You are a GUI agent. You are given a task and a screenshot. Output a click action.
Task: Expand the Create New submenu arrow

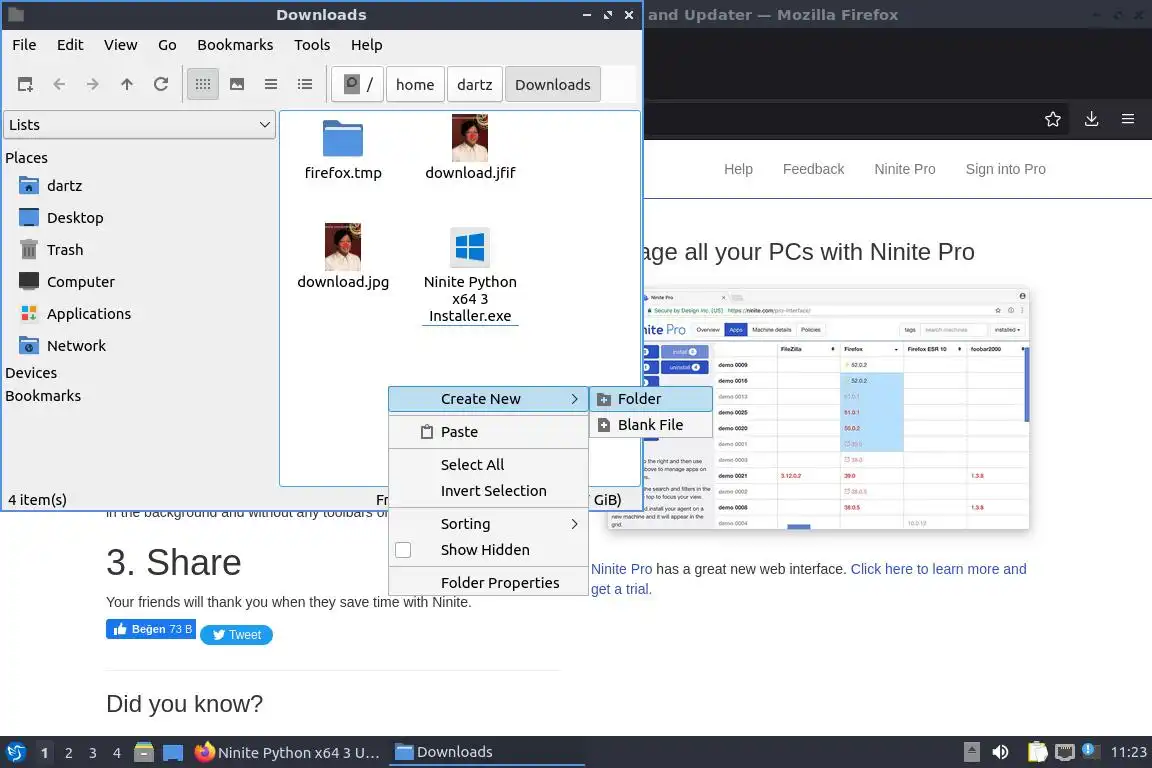575,399
